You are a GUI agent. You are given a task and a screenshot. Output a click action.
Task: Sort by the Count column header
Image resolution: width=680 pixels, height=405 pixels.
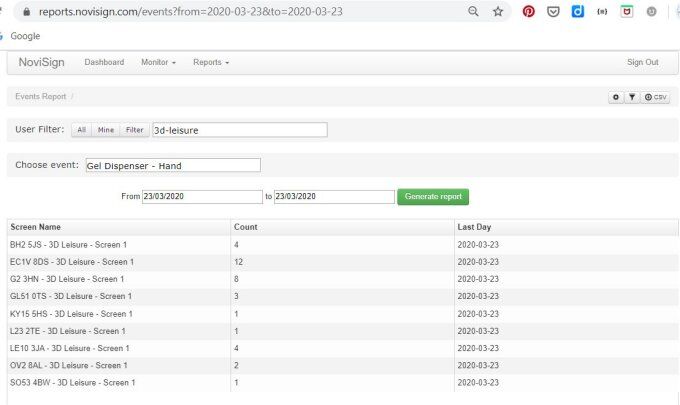(246, 227)
